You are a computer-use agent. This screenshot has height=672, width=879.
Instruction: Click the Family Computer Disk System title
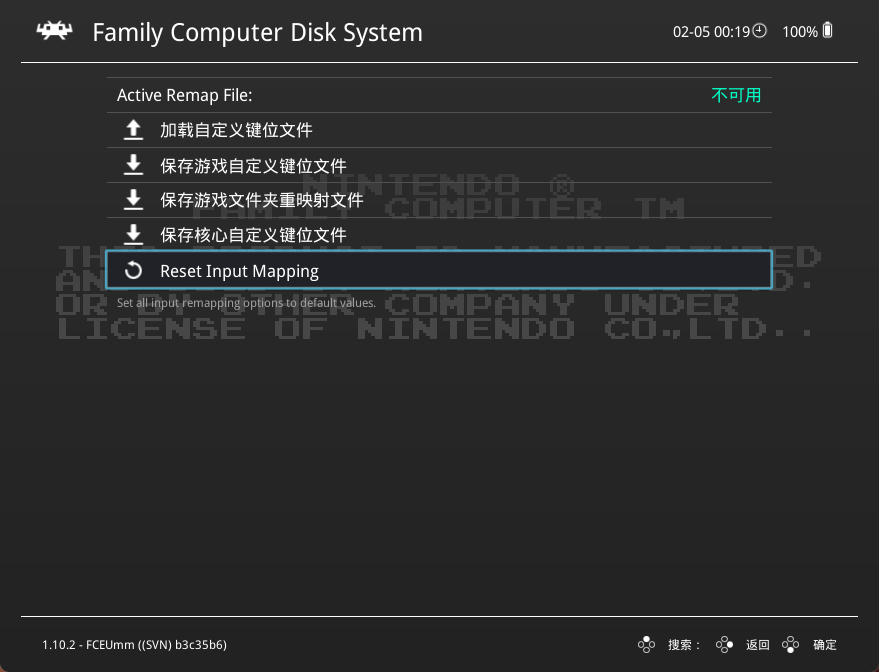[x=257, y=33]
